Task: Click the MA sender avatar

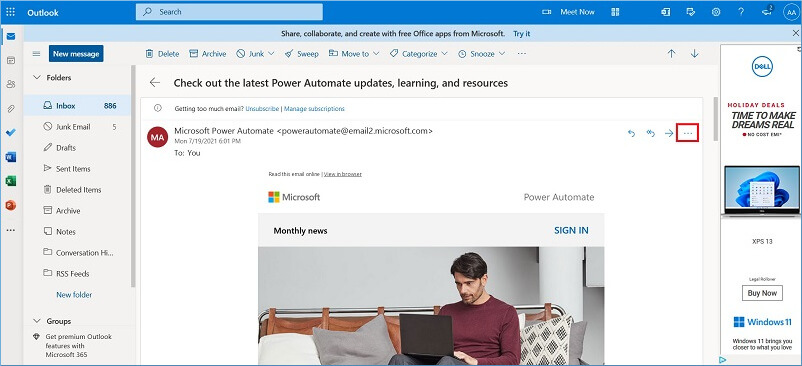Action: pyautogui.click(x=158, y=137)
